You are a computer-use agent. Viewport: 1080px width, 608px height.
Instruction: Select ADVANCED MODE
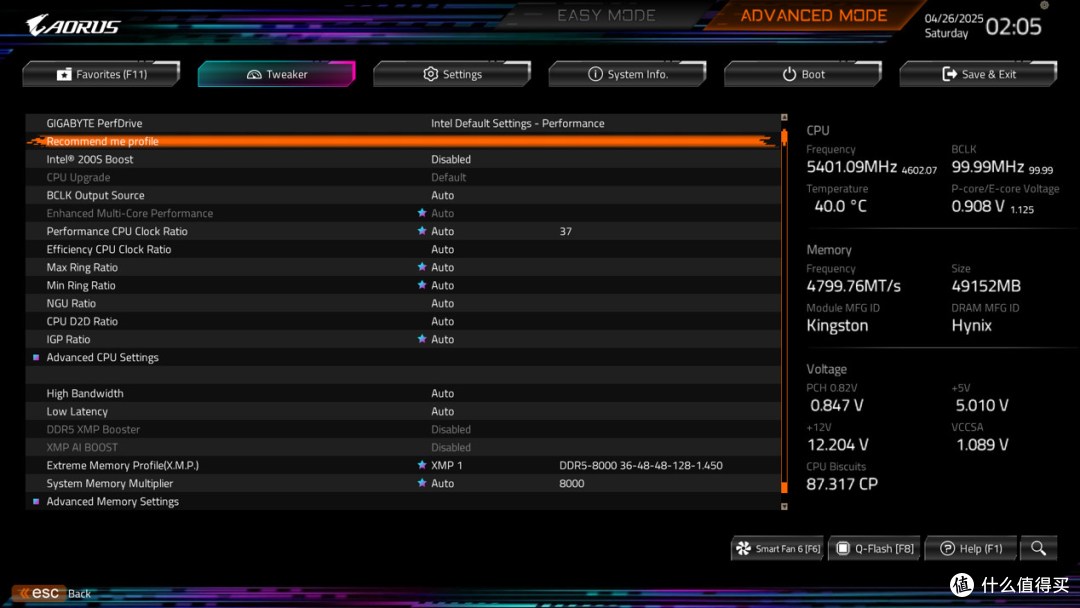(813, 15)
